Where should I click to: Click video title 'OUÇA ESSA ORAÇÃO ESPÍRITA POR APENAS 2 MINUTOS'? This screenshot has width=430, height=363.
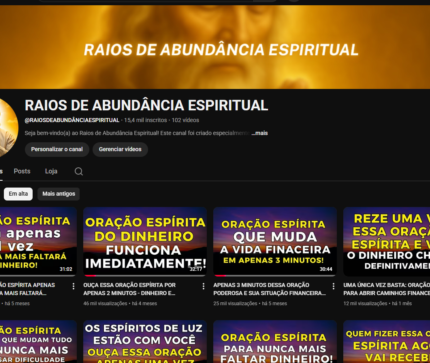[129, 289]
